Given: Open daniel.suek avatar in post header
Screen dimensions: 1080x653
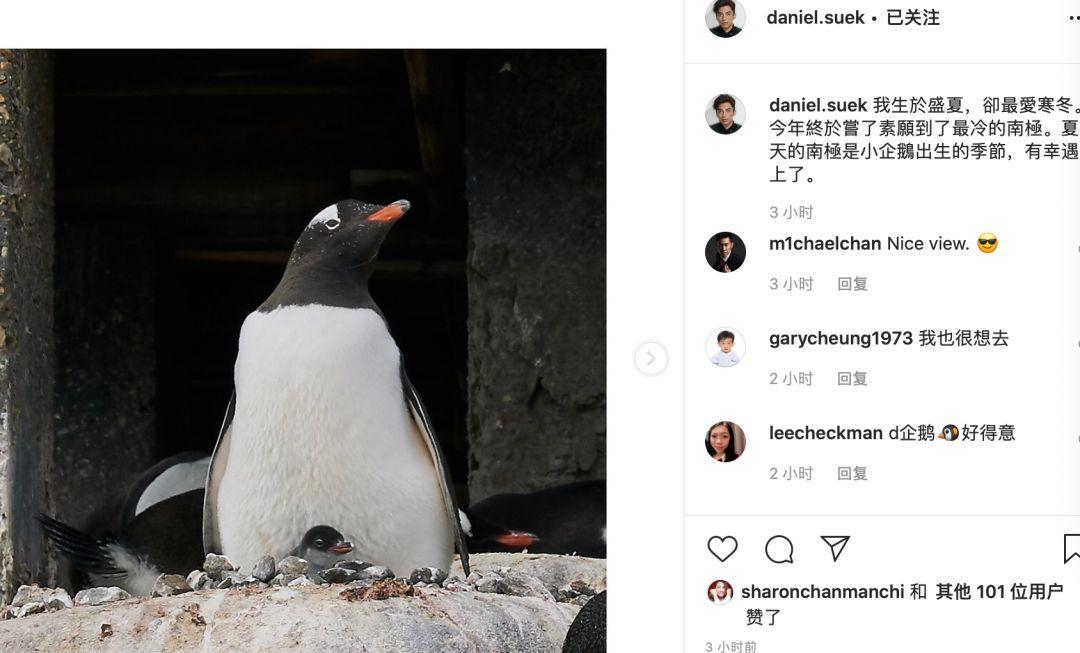Looking at the screenshot, I should pos(725,17).
